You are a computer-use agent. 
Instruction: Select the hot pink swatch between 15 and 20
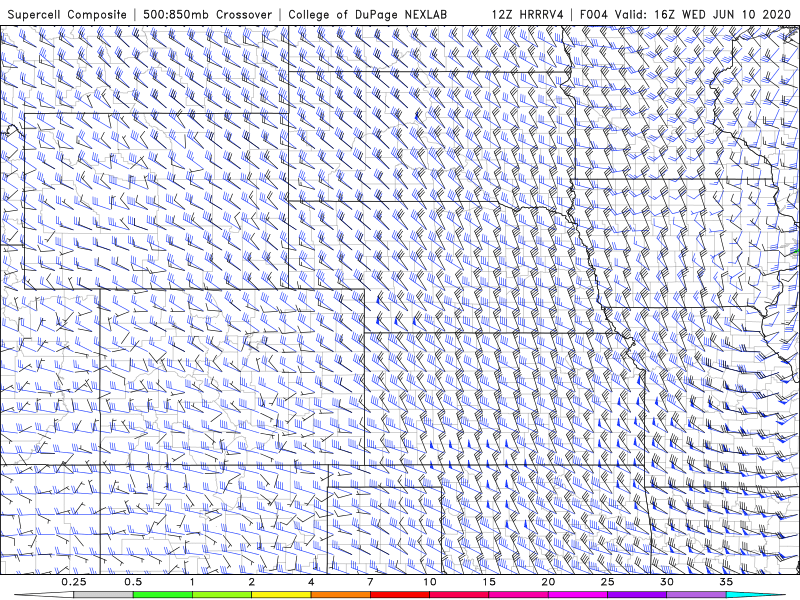click(x=518, y=595)
